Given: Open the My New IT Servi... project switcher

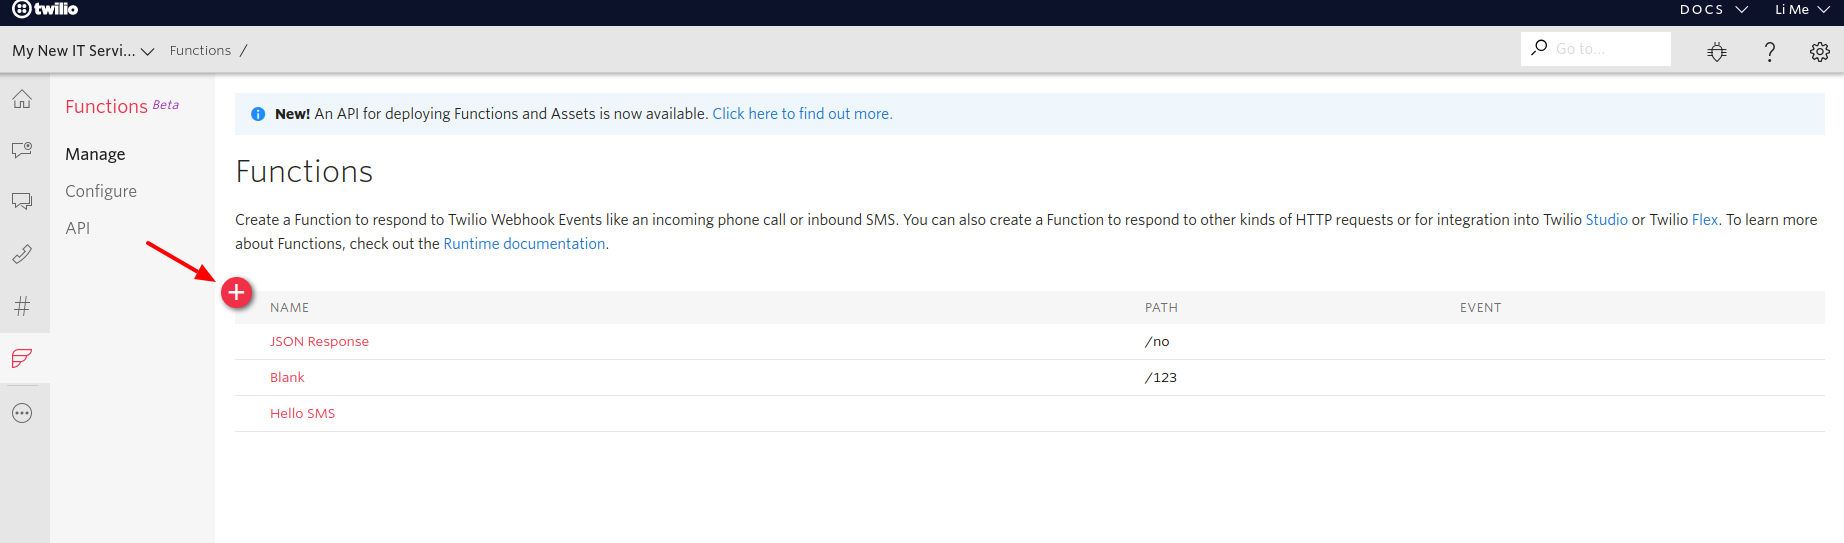Looking at the screenshot, I should (83, 50).
